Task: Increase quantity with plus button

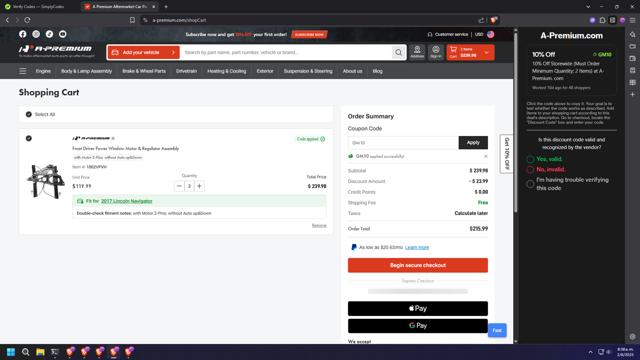Action: click(200, 186)
